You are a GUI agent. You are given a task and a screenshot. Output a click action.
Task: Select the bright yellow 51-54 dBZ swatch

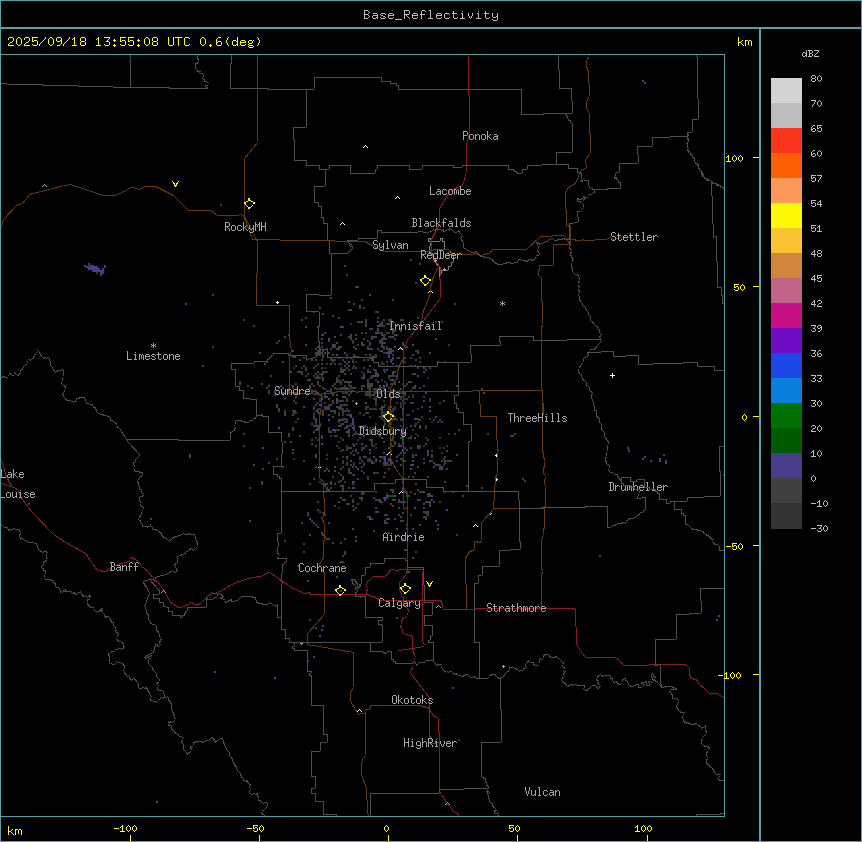[786, 216]
